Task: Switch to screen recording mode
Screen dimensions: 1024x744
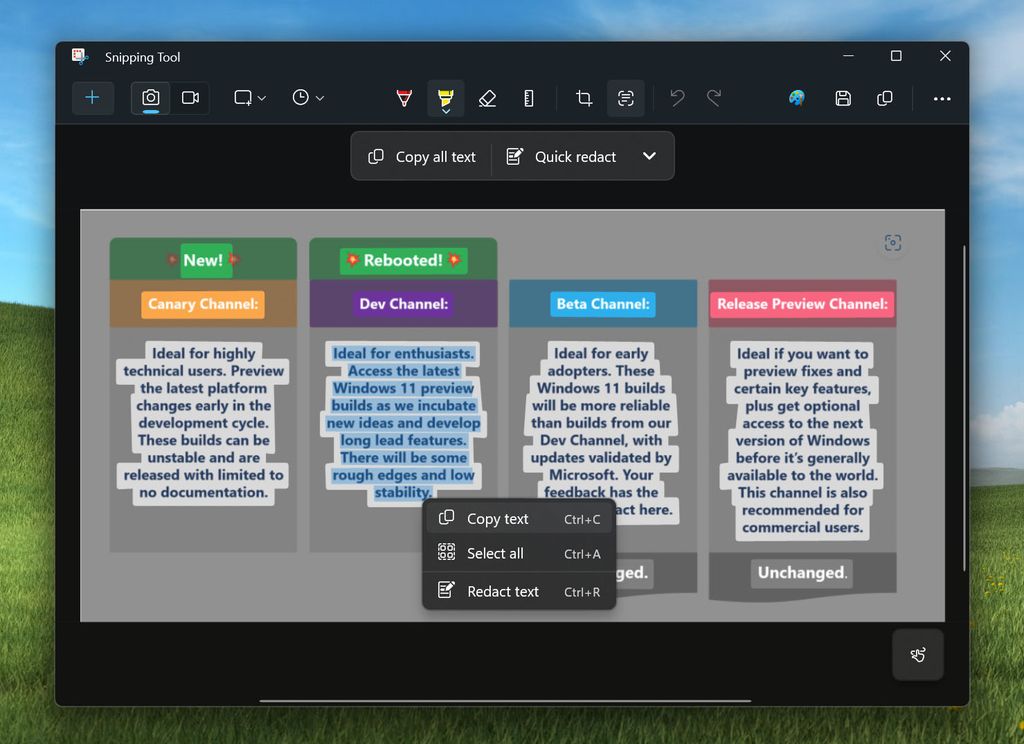Action: [190, 98]
